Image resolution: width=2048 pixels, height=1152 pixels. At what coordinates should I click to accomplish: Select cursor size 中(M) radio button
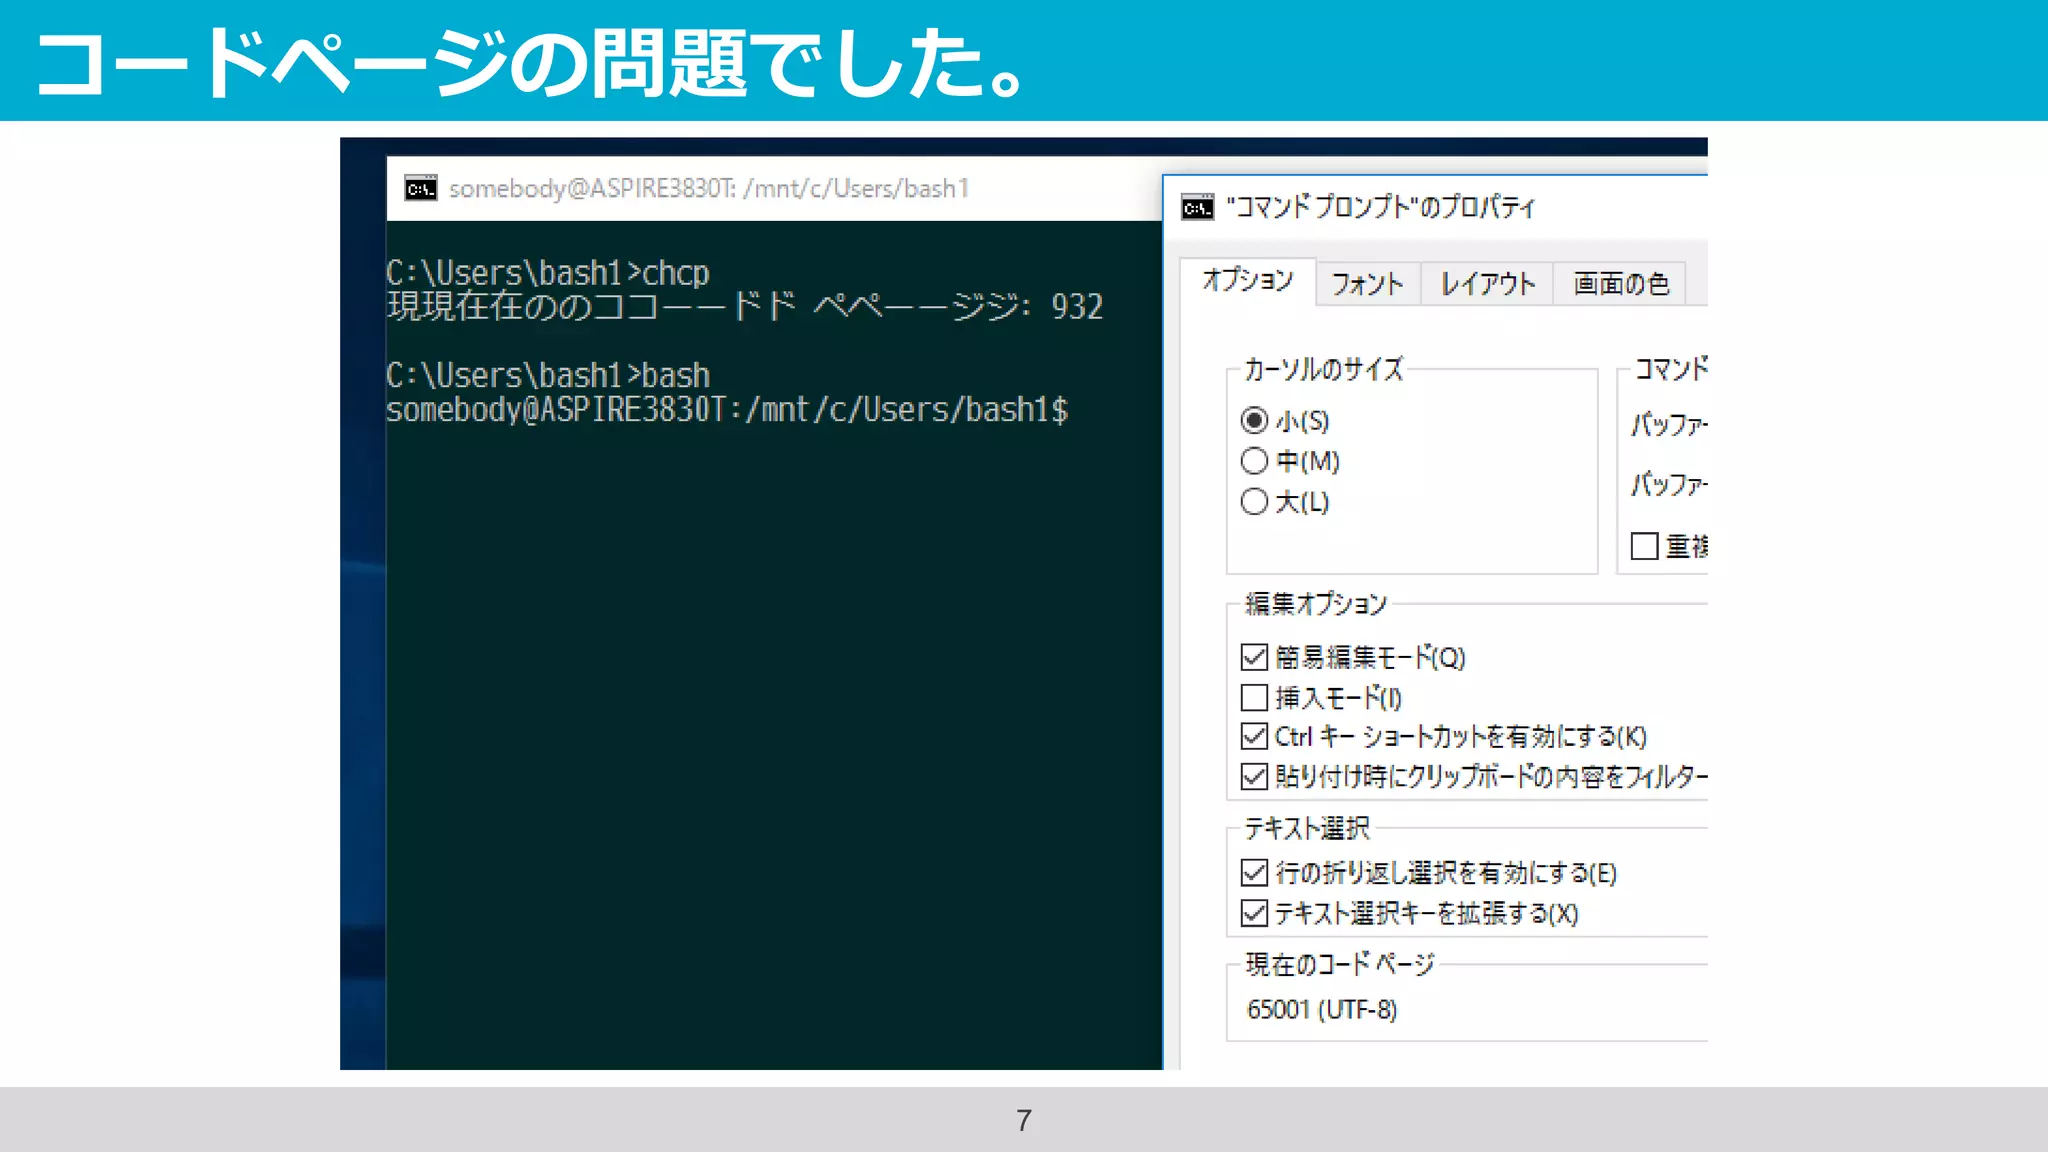coord(1254,461)
